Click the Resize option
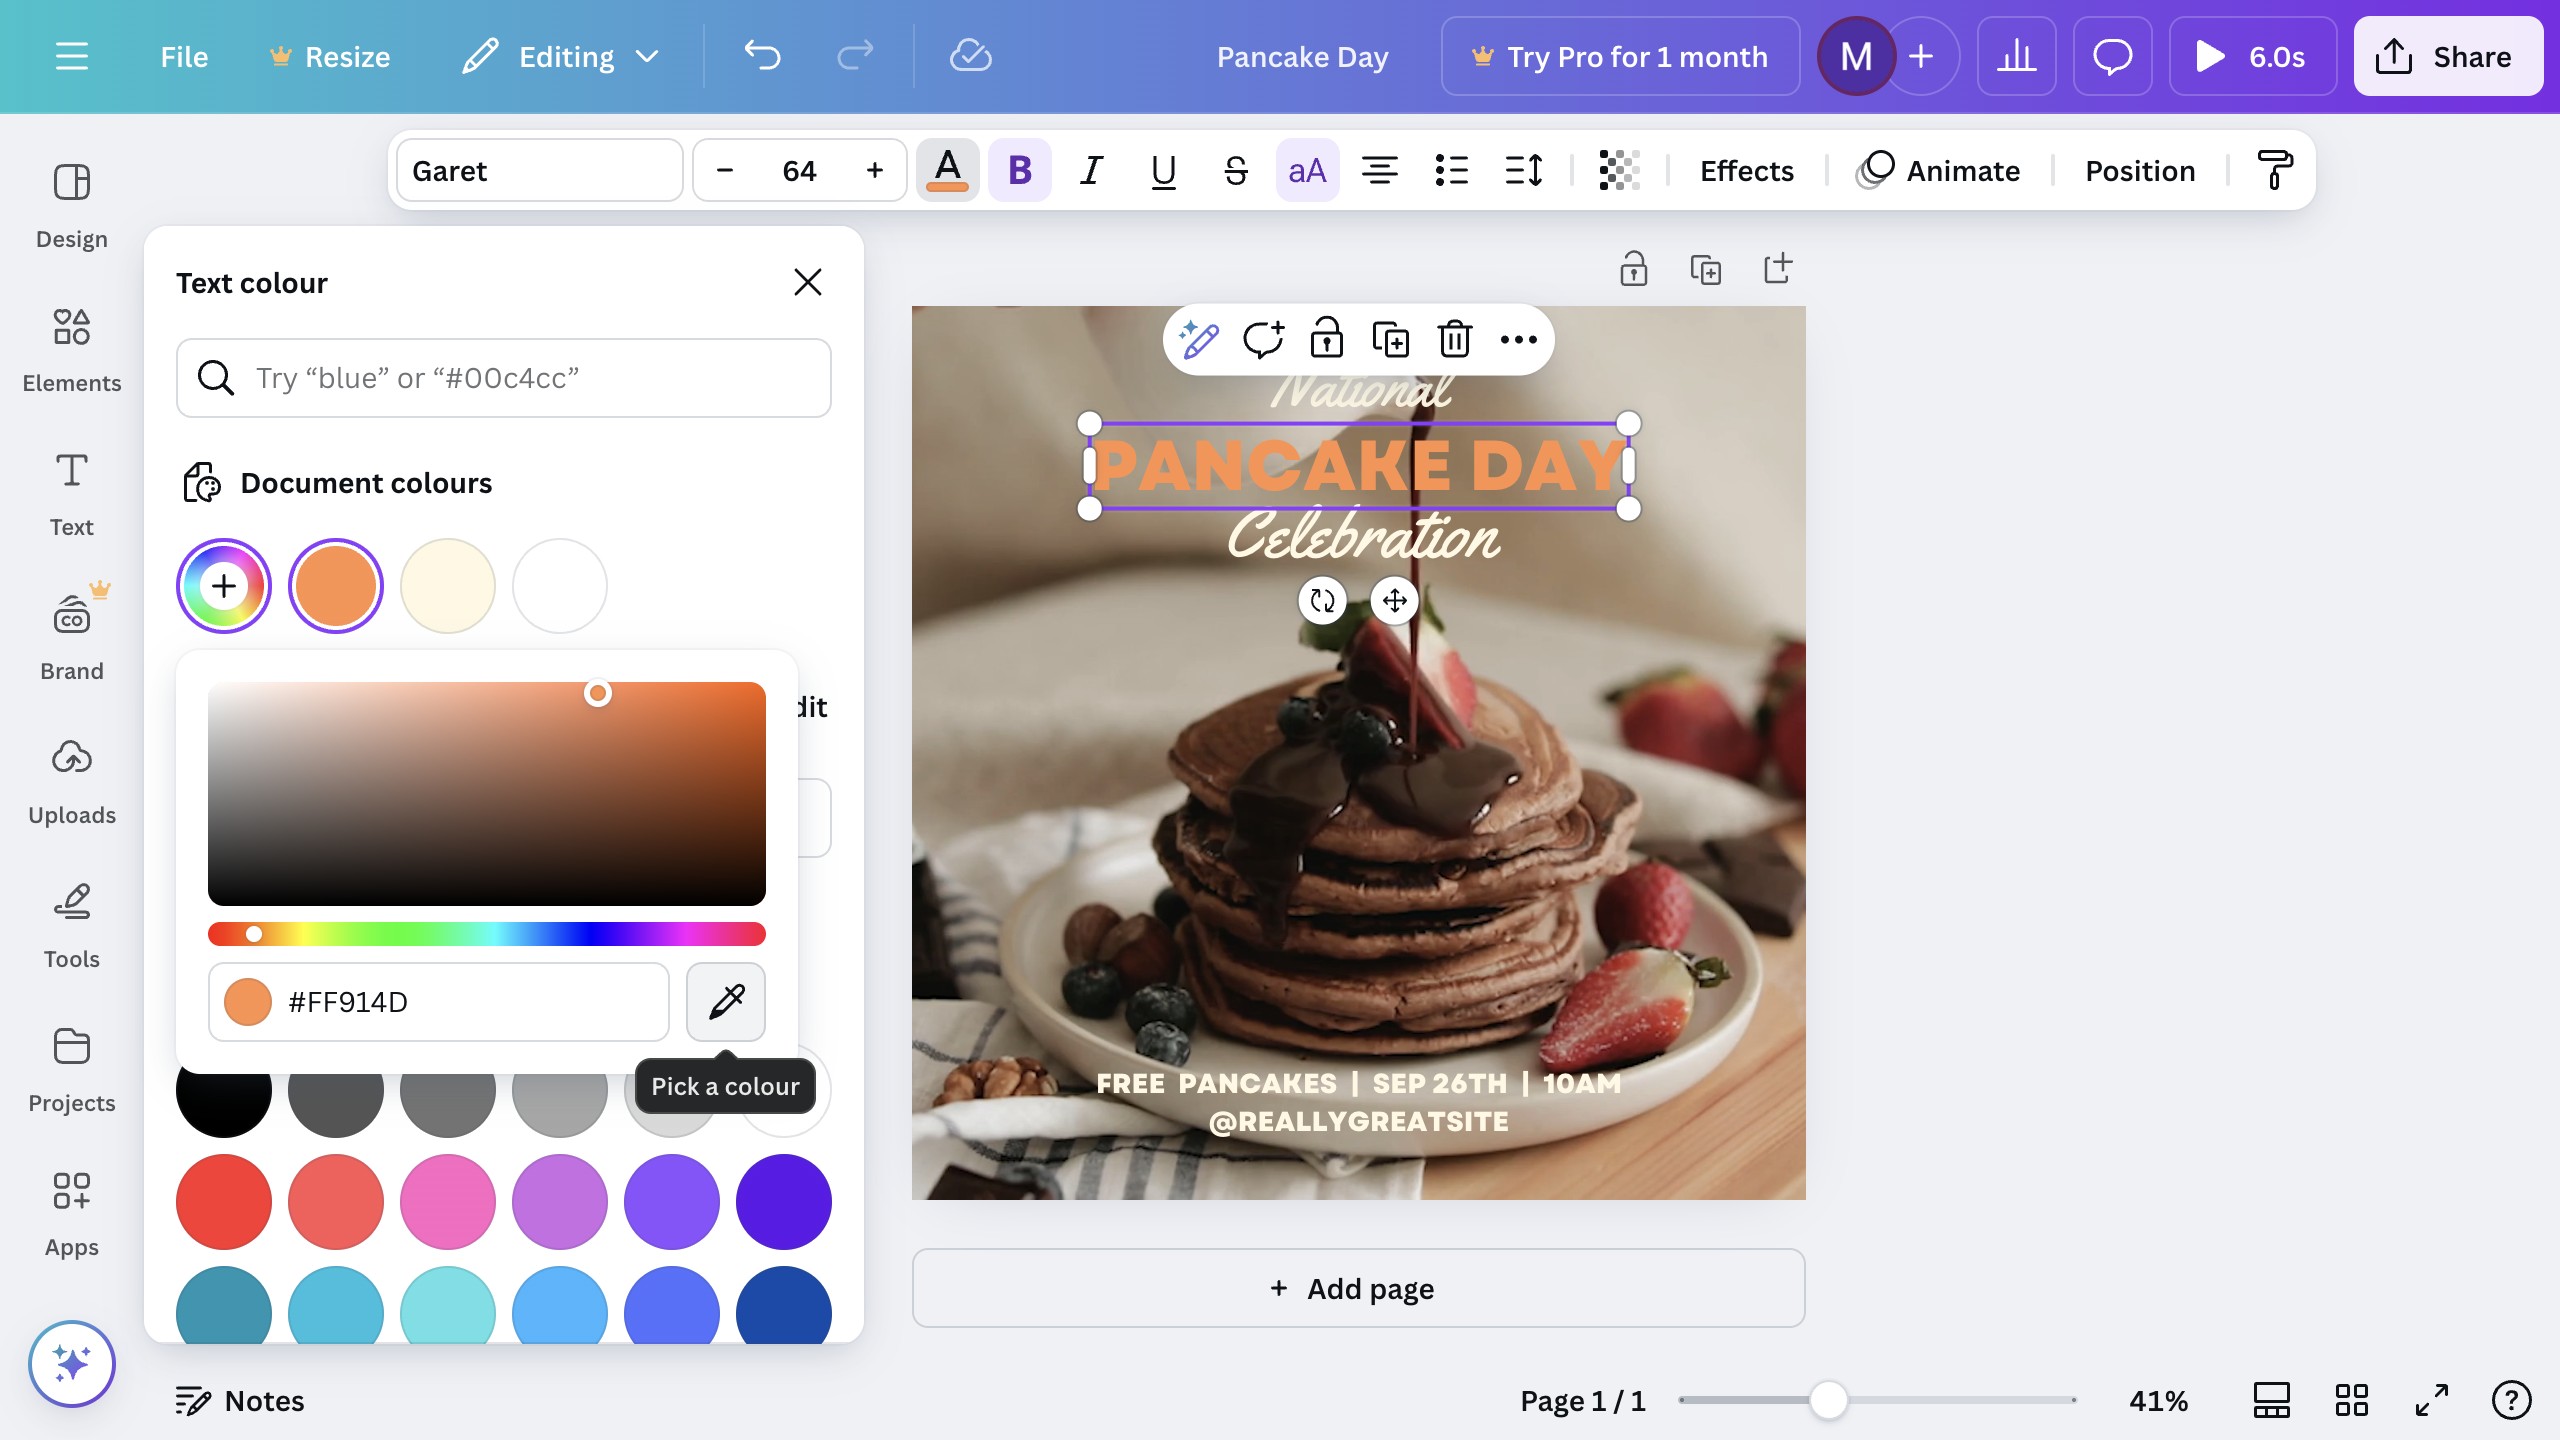 330,57
